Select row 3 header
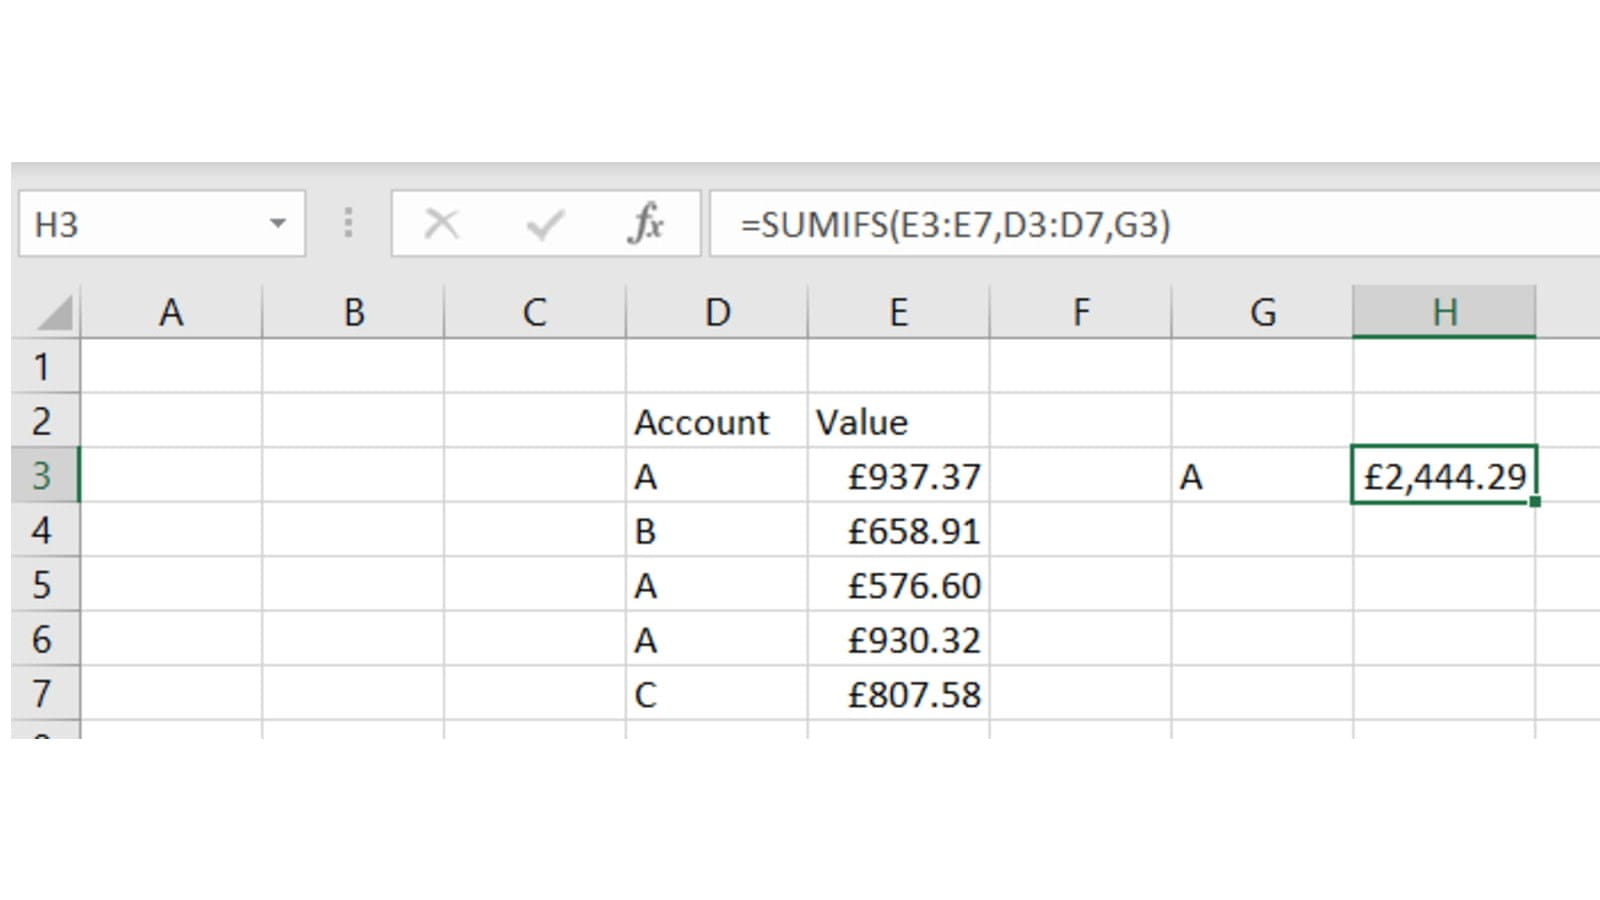The image size is (1600, 900). [x=42, y=475]
